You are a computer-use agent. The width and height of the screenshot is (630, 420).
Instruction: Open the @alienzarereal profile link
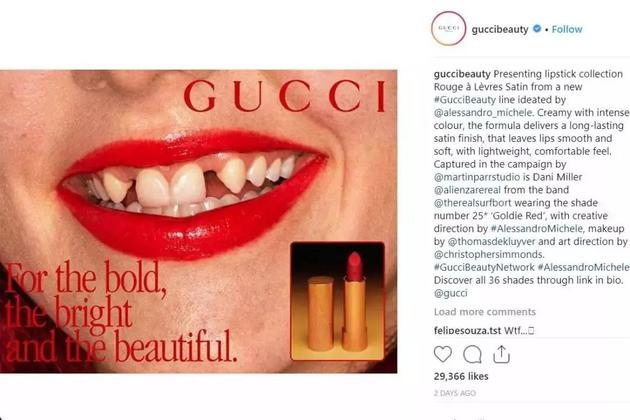pyautogui.click(x=467, y=190)
